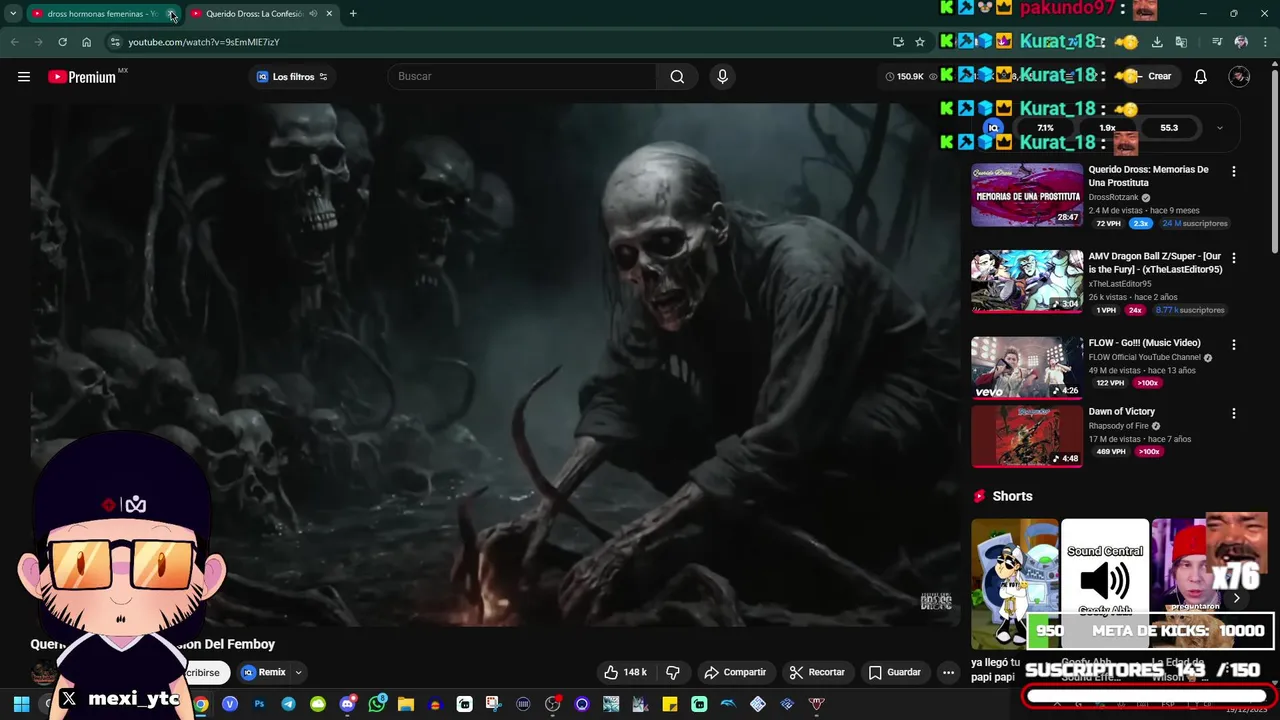This screenshot has width=1280, height=720.
Task: Bookmark this page with star icon
Action: pos(920,42)
